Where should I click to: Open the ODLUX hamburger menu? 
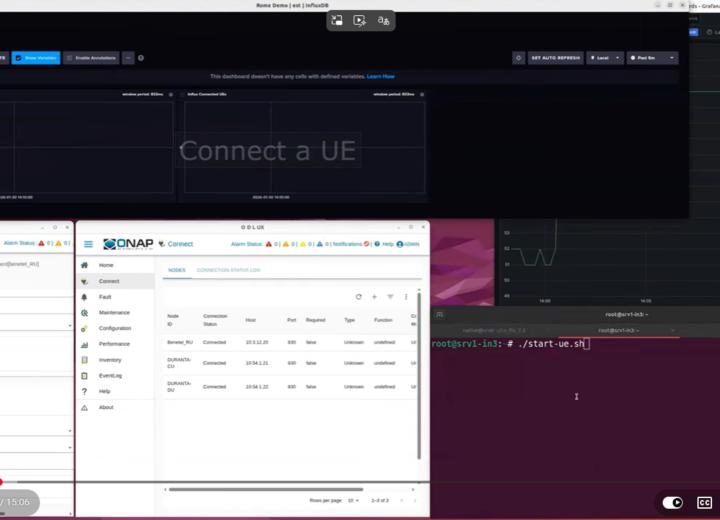88,243
